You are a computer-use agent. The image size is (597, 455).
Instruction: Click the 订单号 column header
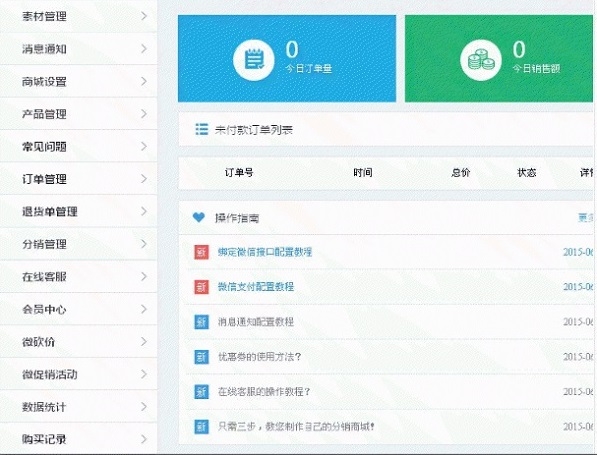tap(239, 173)
